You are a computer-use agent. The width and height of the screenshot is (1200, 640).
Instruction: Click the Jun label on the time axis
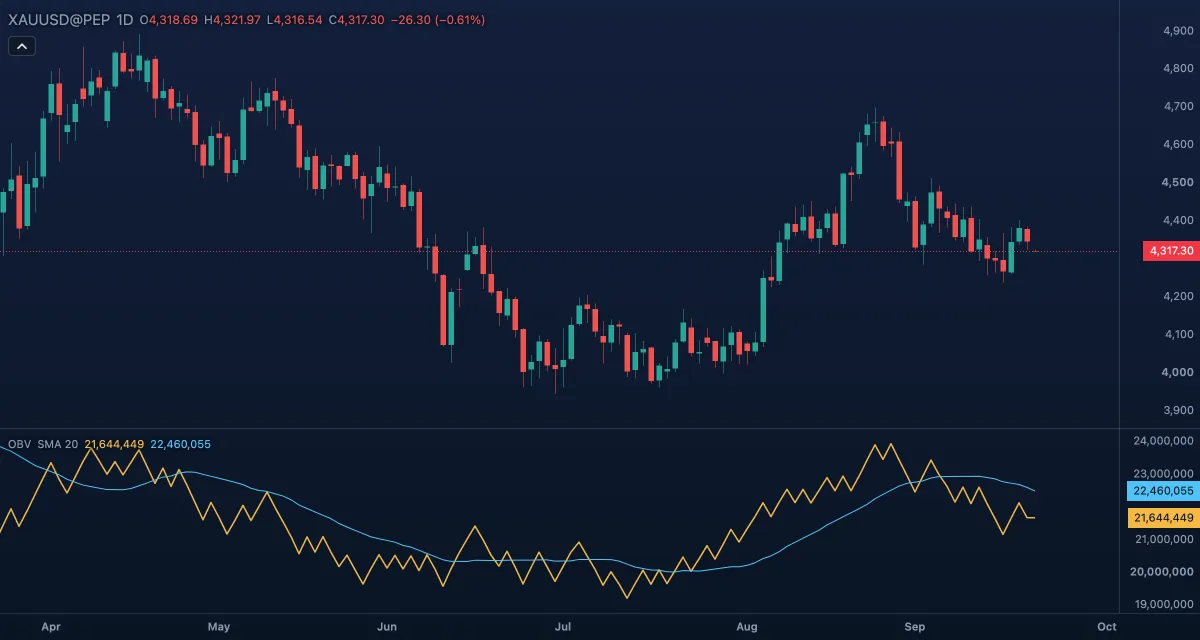tap(388, 627)
